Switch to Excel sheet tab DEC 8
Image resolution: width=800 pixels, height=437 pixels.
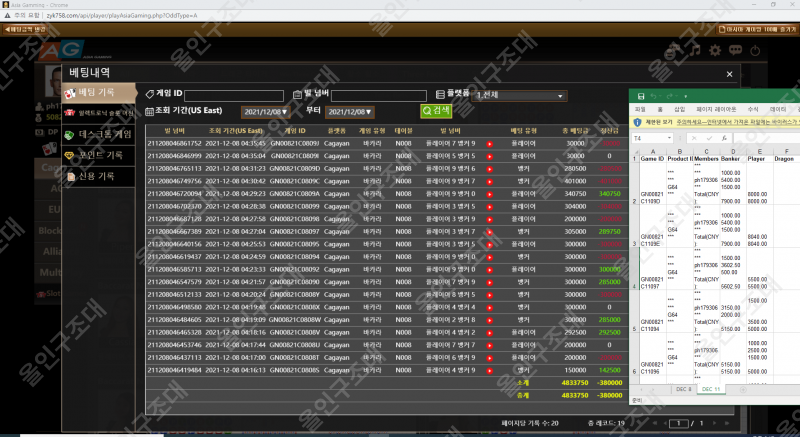coord(684,389)
